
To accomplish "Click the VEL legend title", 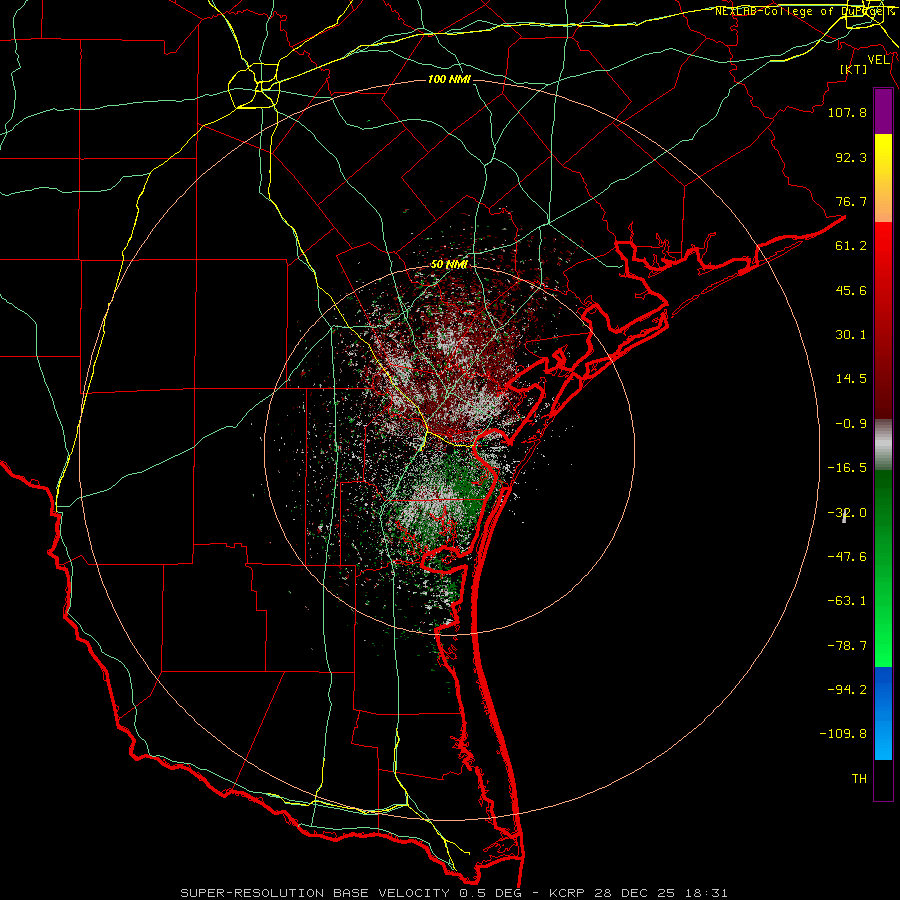I will pyautogui.click(x=879, y=60).
